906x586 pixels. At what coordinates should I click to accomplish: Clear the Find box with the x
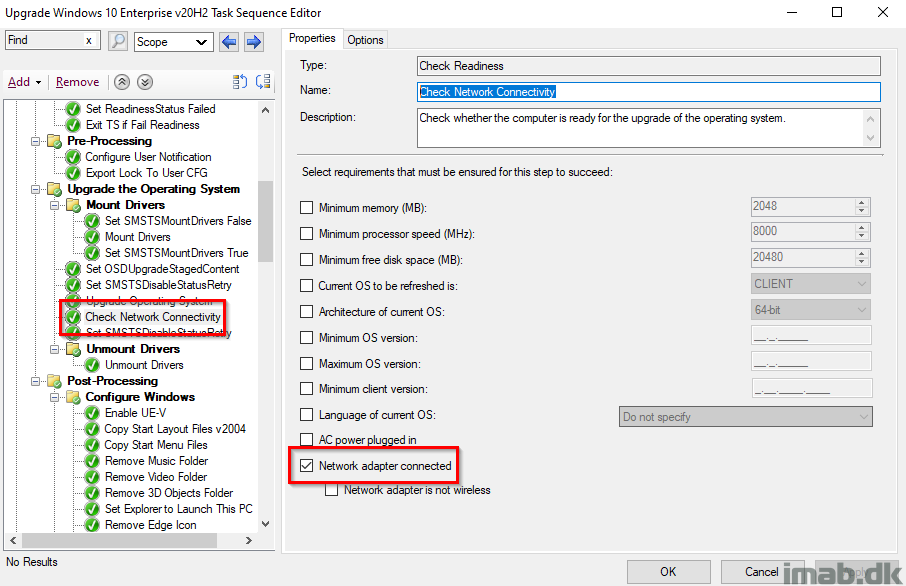[88, 40]
